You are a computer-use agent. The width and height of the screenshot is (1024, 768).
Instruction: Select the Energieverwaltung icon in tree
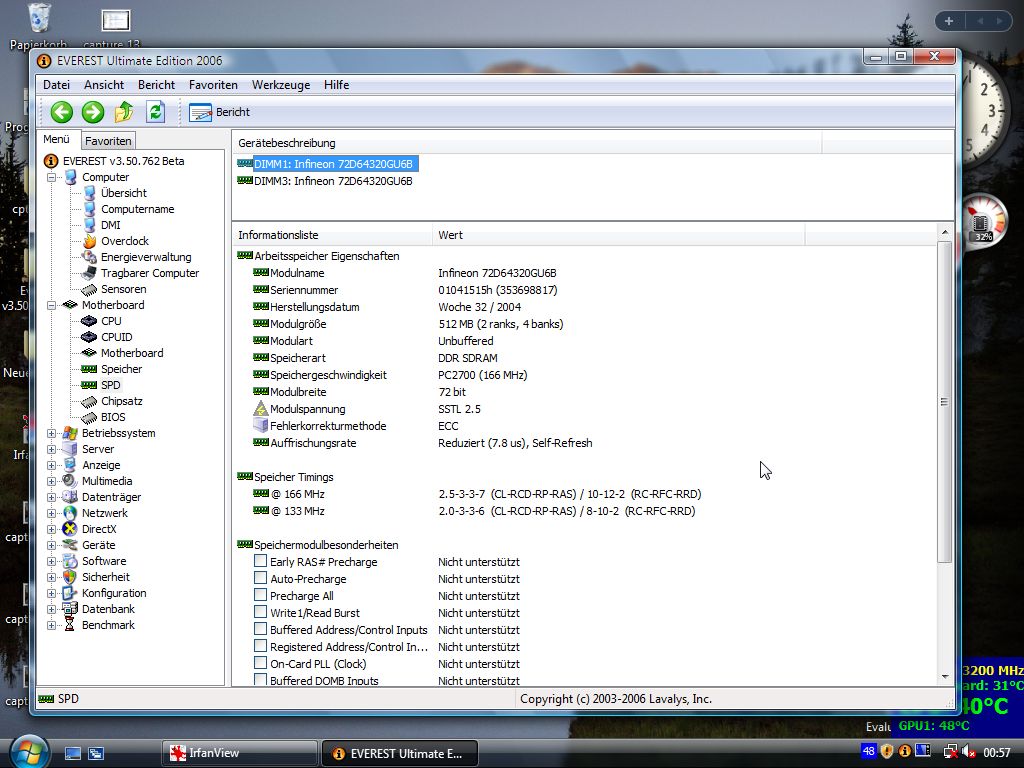click(x=89, y=257)
